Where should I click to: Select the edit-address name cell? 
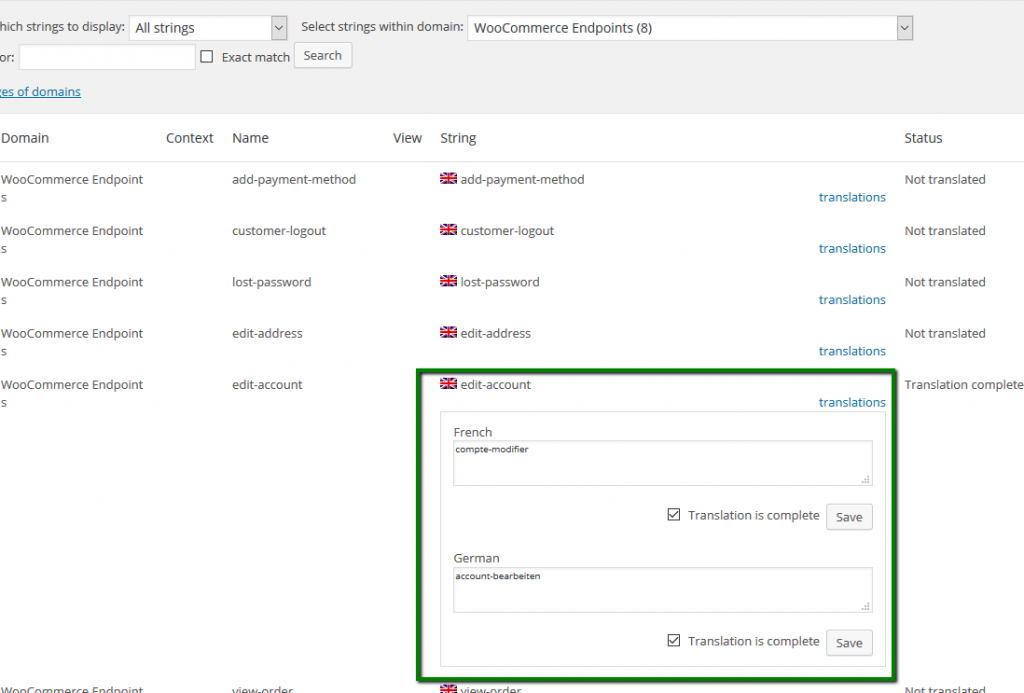click(x=267, y=333)
